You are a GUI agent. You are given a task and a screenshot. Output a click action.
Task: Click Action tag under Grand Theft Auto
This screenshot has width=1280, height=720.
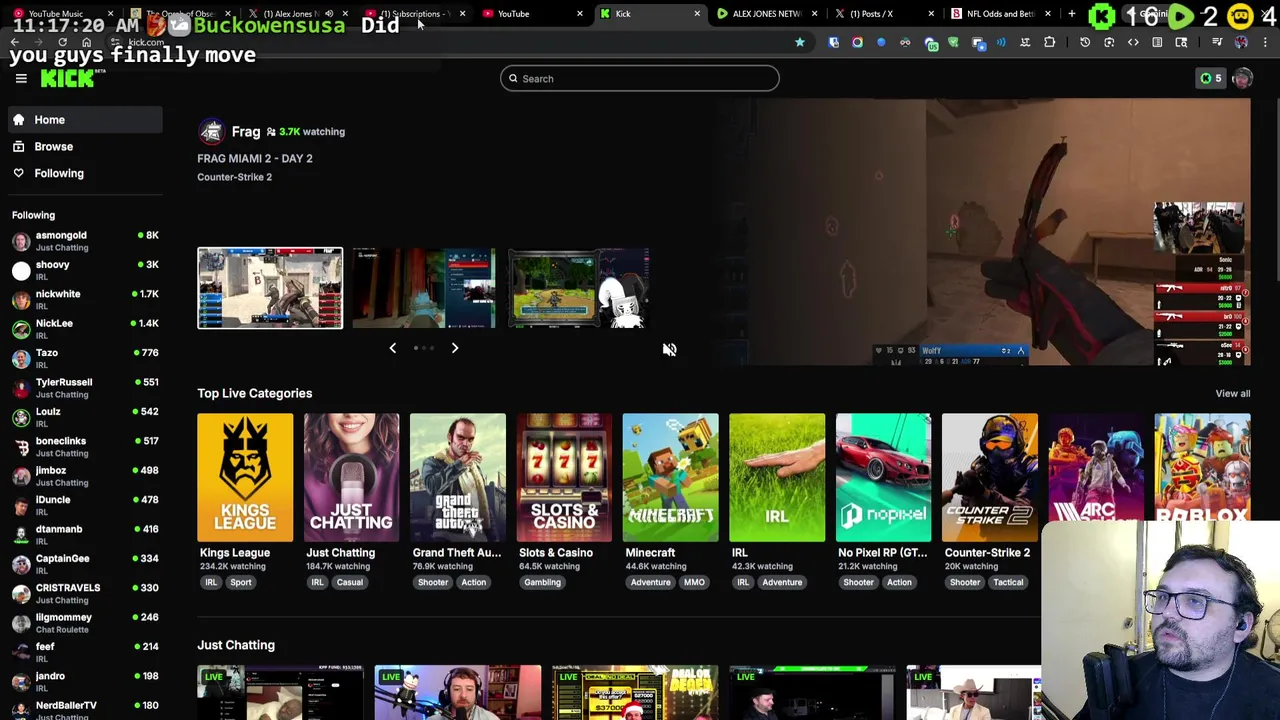click(473, 582)
